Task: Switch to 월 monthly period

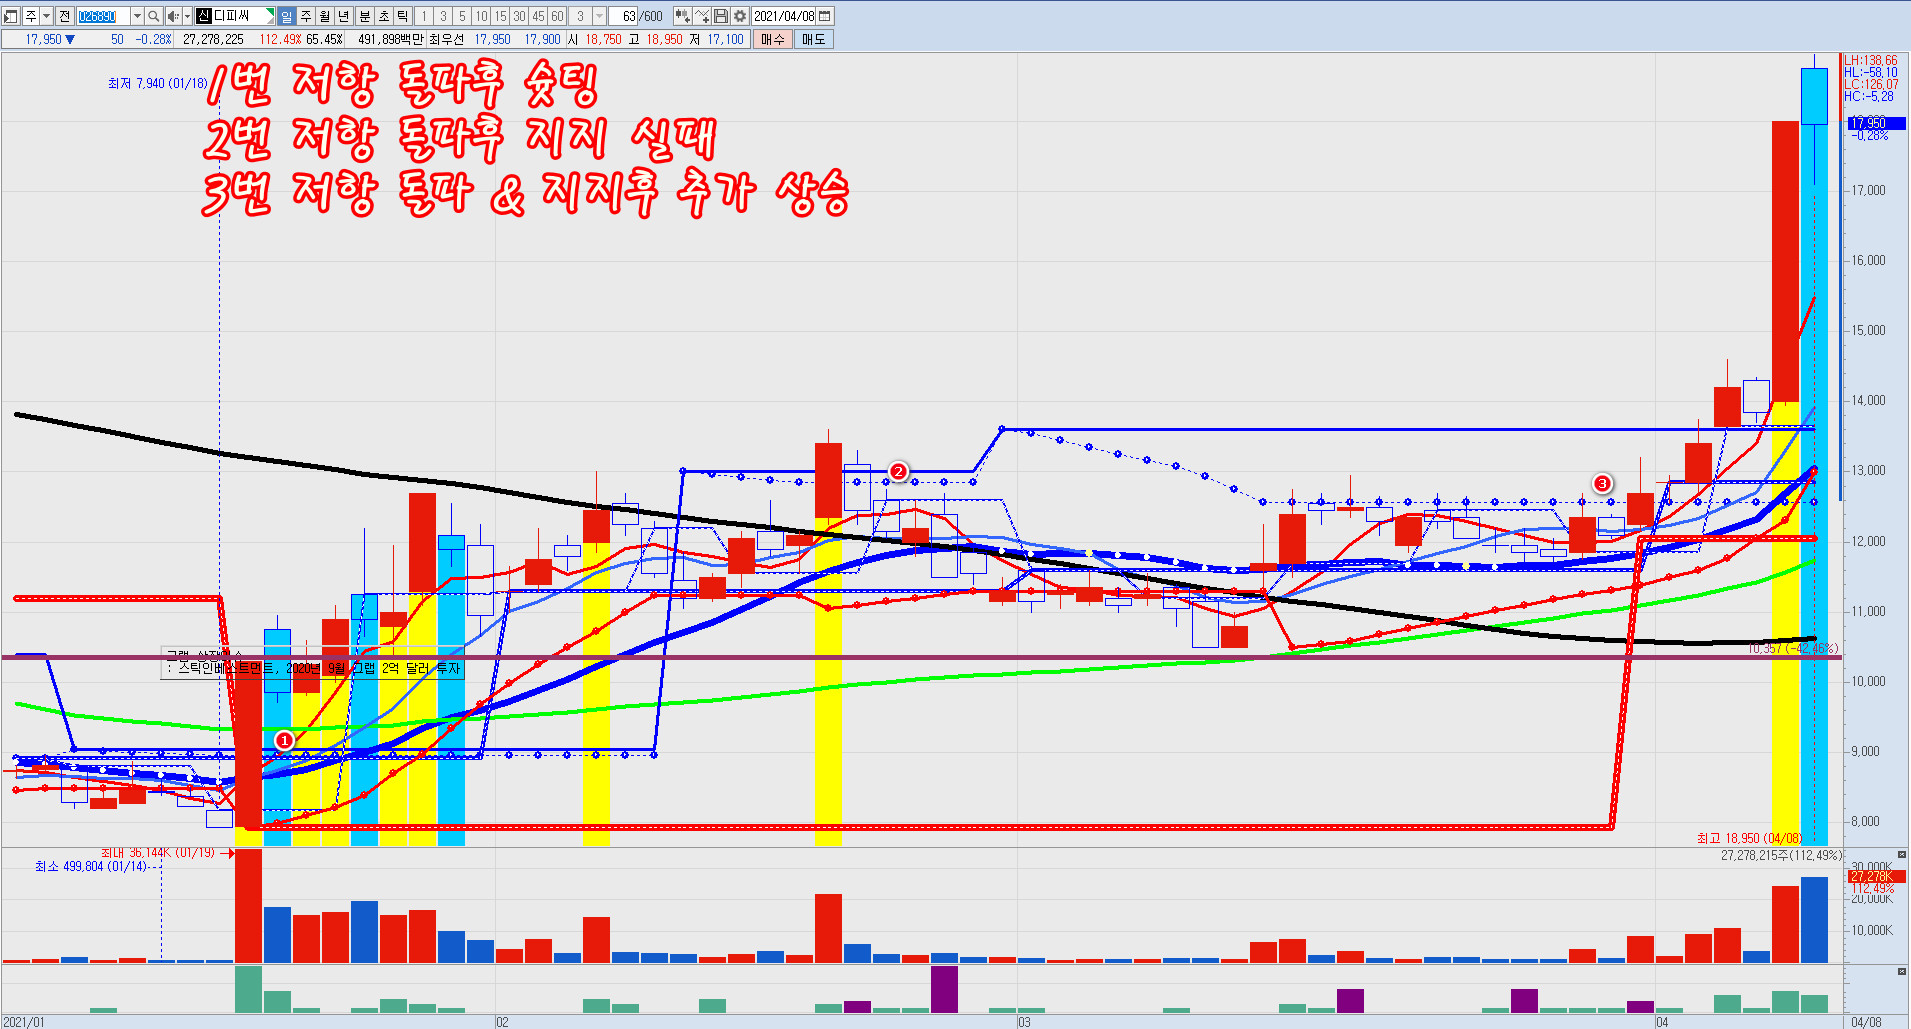Action: pos(325,16)
